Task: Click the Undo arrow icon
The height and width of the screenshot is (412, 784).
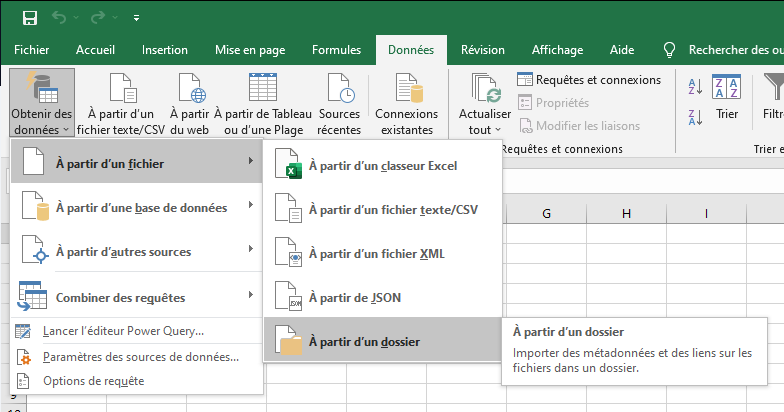Action: pos(59,18)
